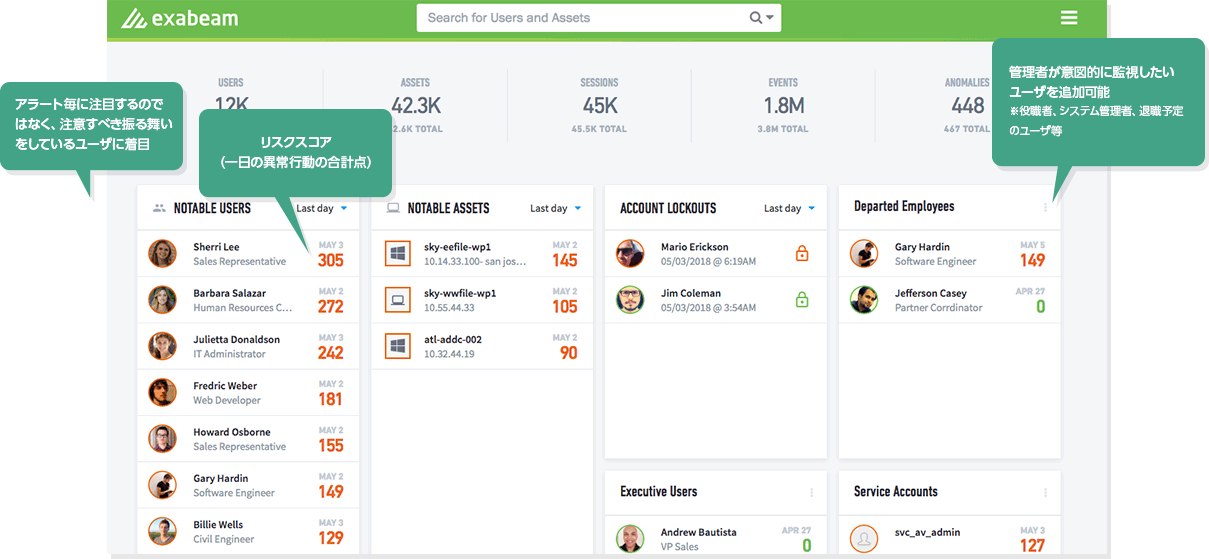Click laptop icon beside sky-wwfile-wp1
Screen dimensions: 1209x559
pyautogui.click(x=397, y=300)
